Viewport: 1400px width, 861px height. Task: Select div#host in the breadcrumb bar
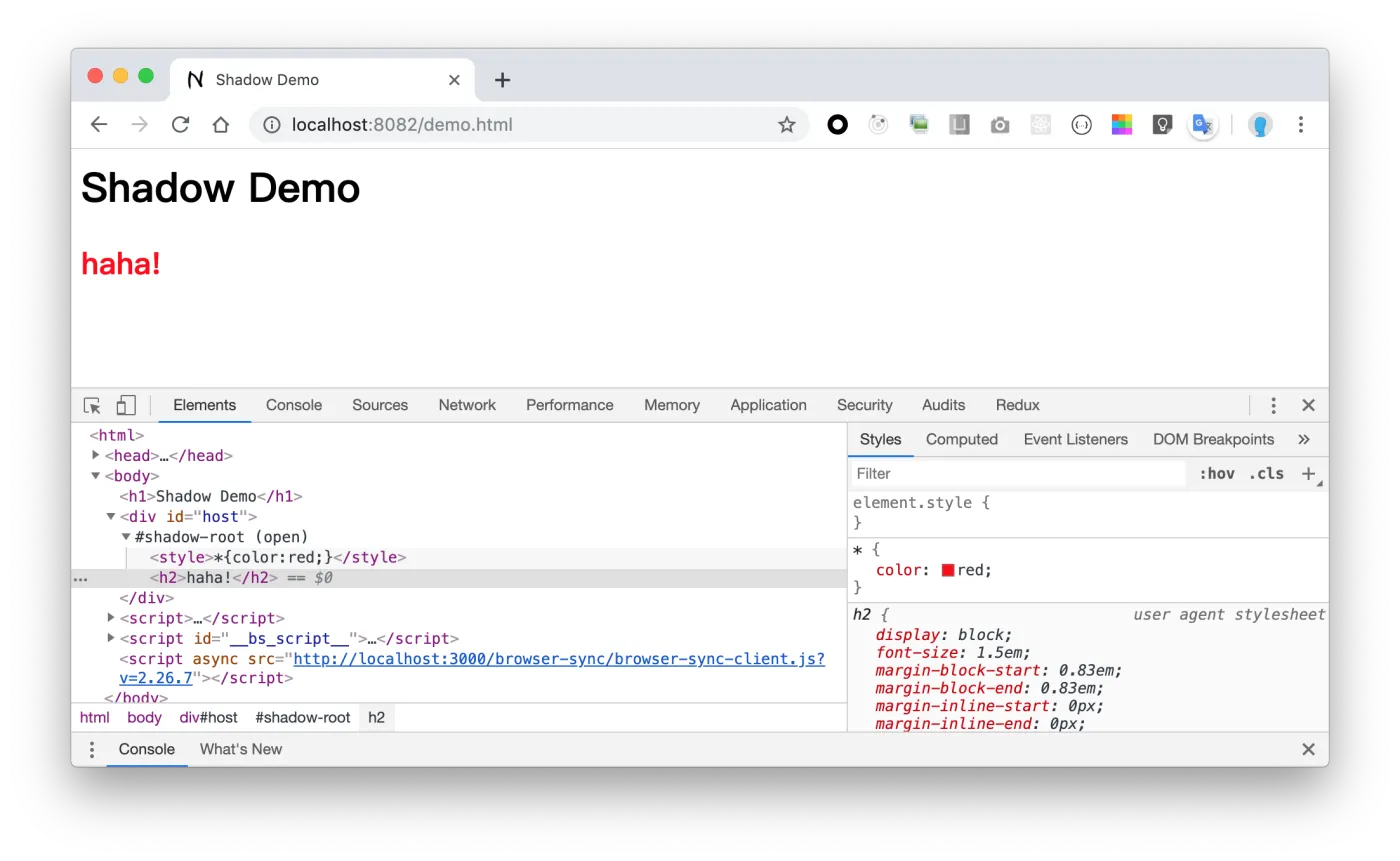pos(209,717)
